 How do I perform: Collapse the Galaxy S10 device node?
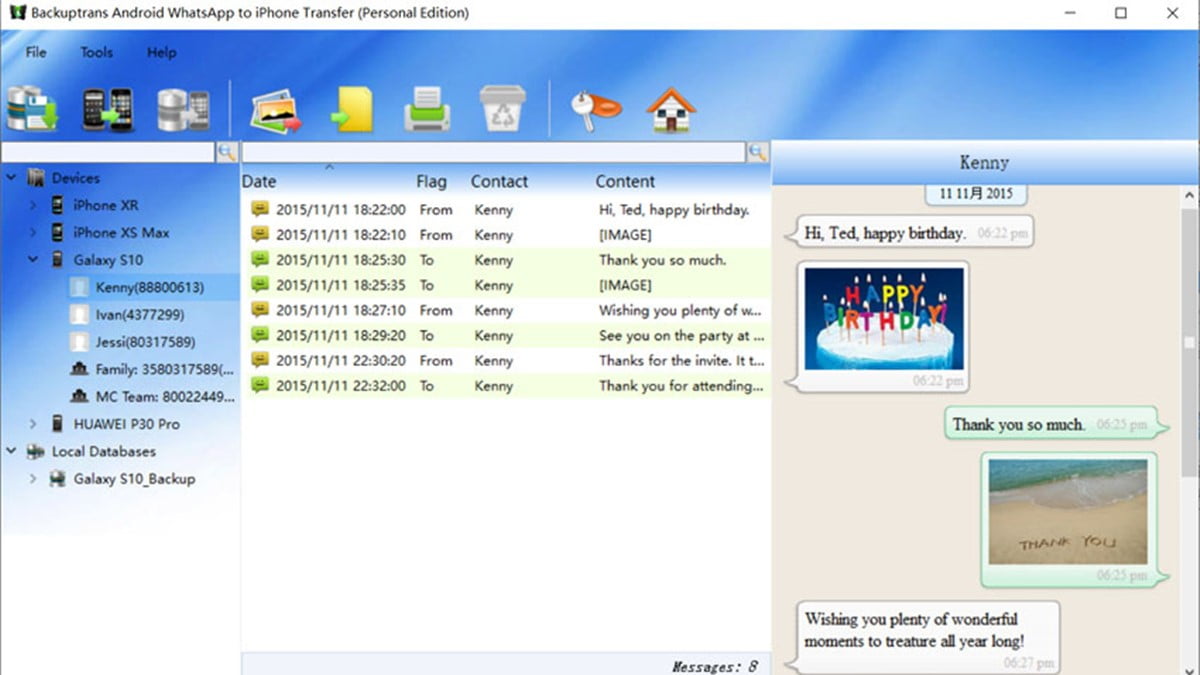pos(33,260)
